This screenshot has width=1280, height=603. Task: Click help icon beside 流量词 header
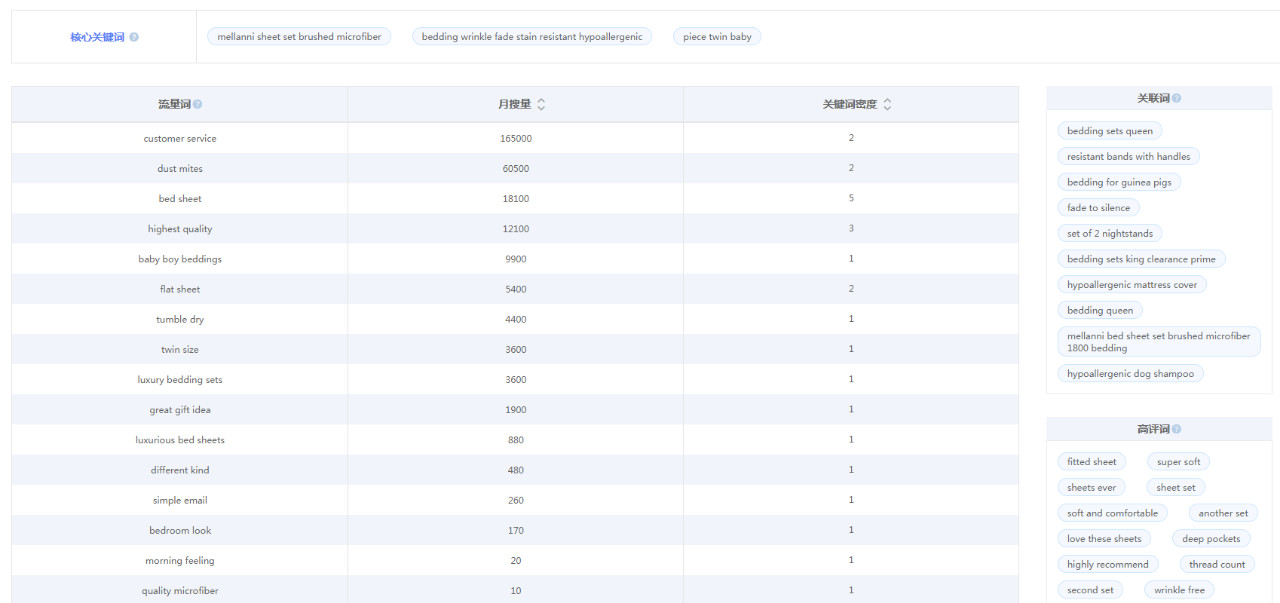(197, 104)
